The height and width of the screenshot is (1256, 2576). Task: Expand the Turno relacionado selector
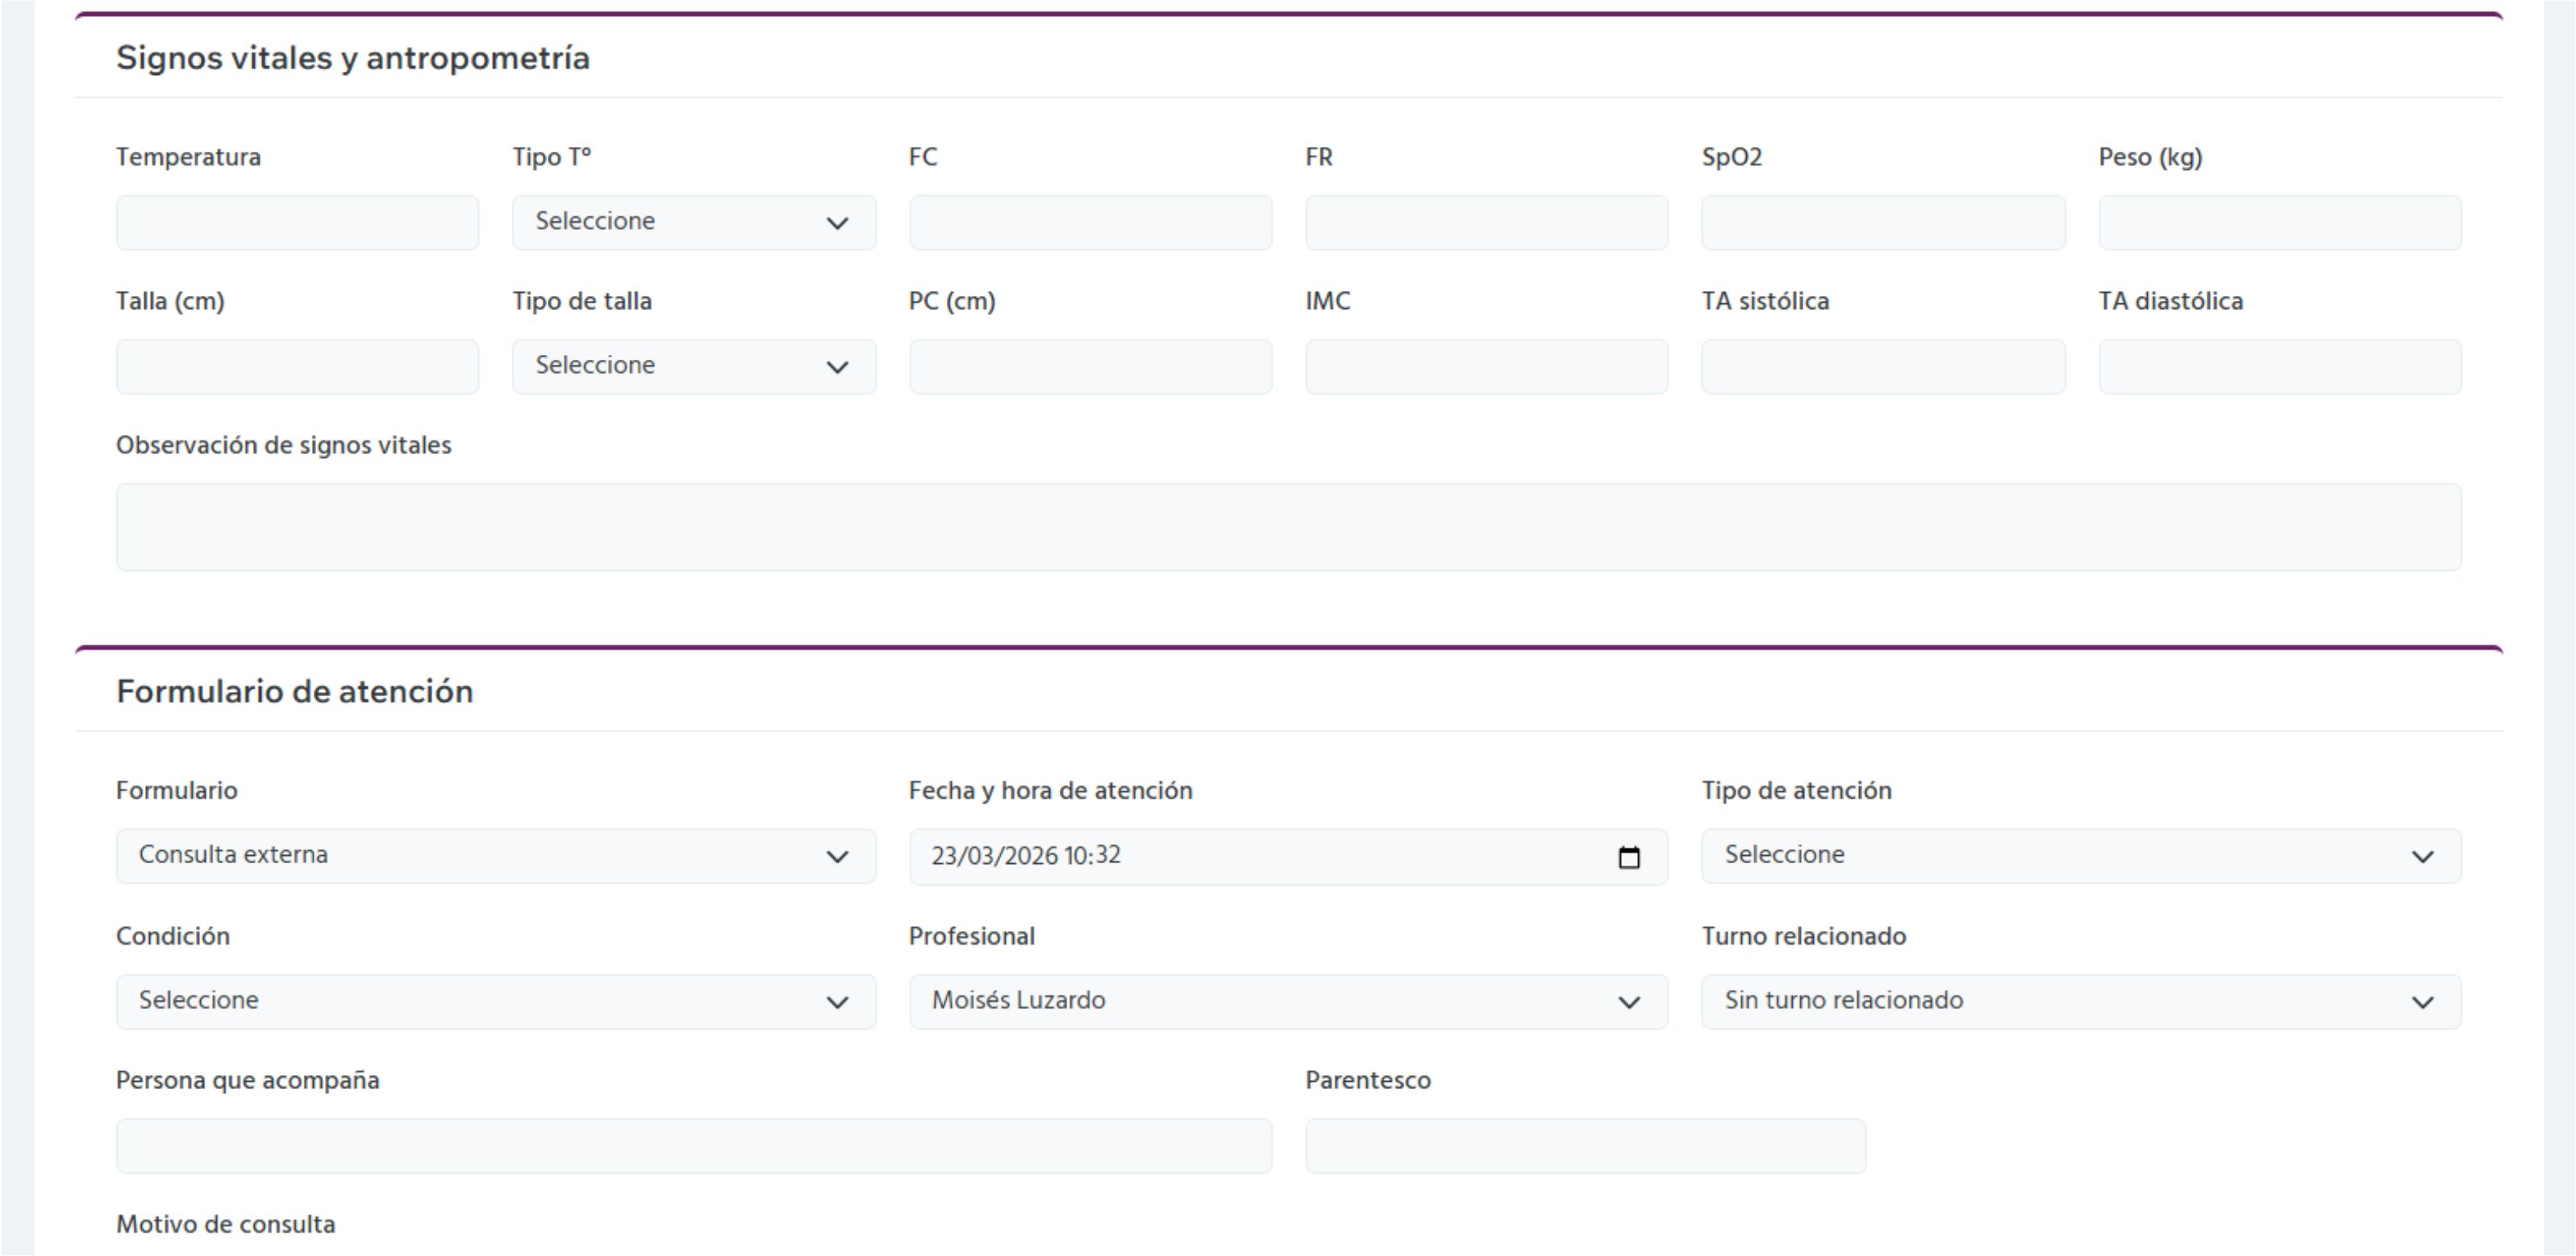point(2080,1000)
